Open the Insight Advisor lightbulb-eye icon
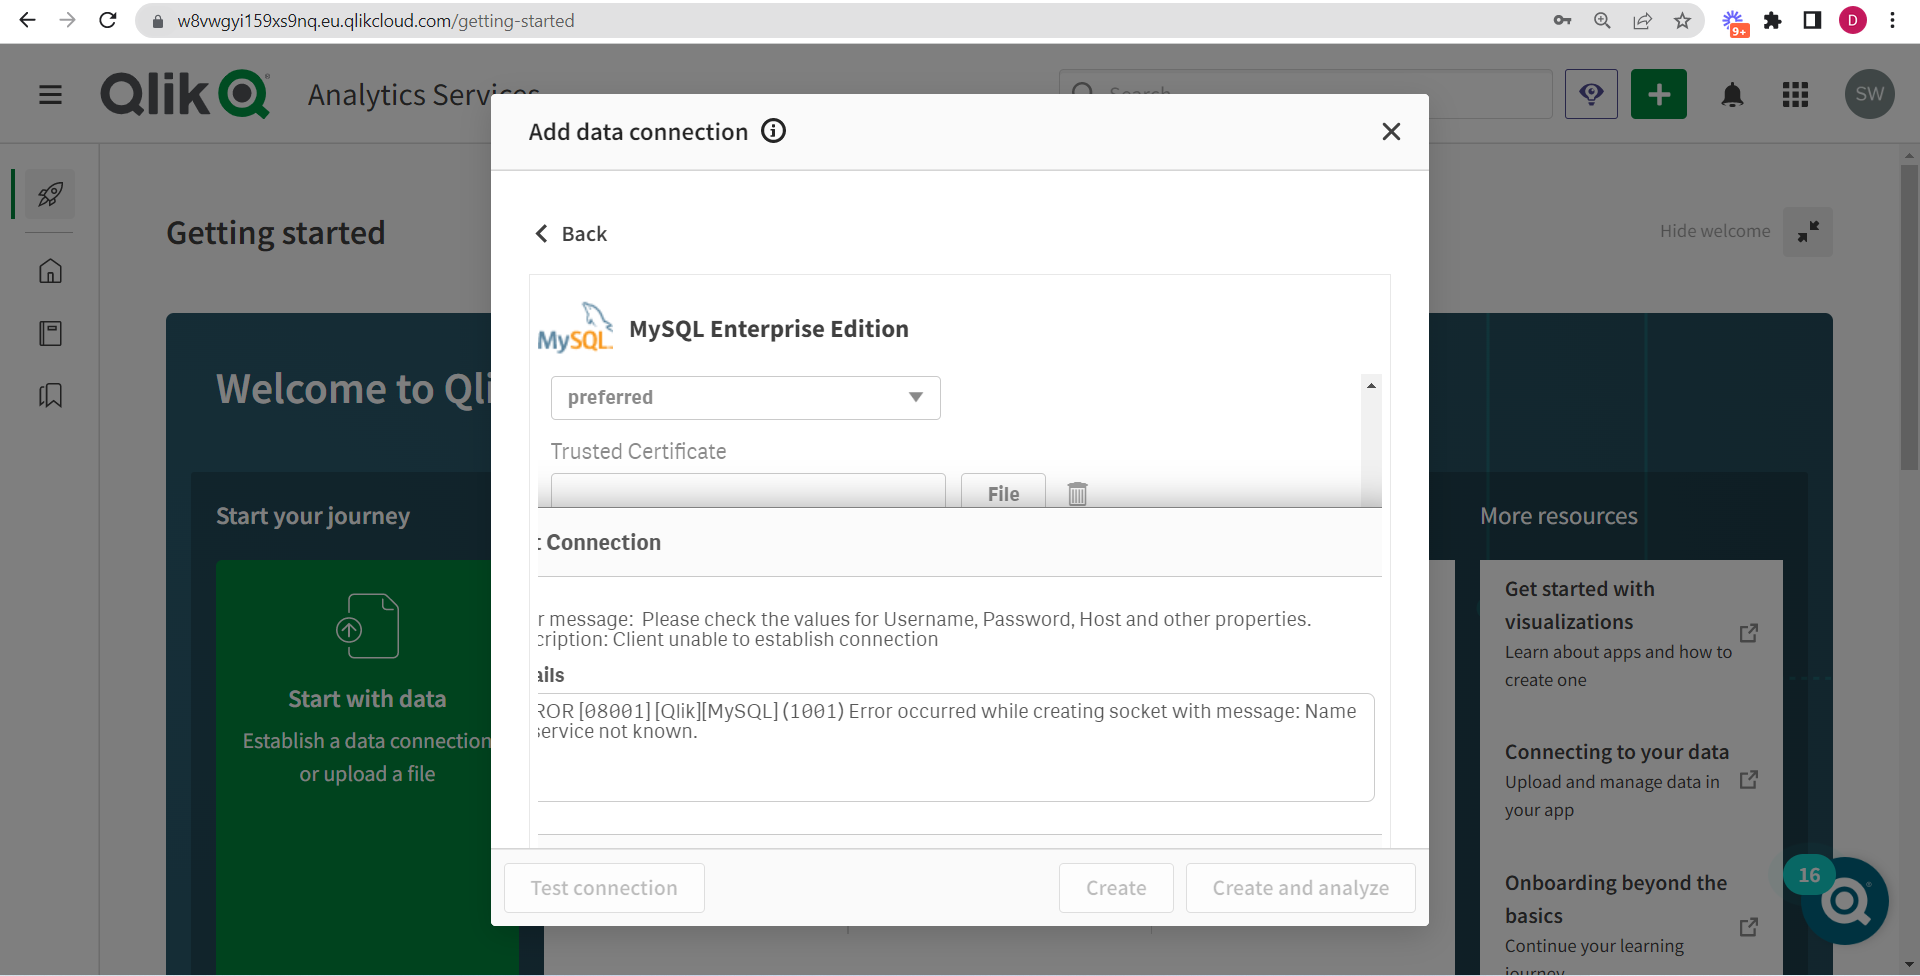 click(x=1591, y=94)
